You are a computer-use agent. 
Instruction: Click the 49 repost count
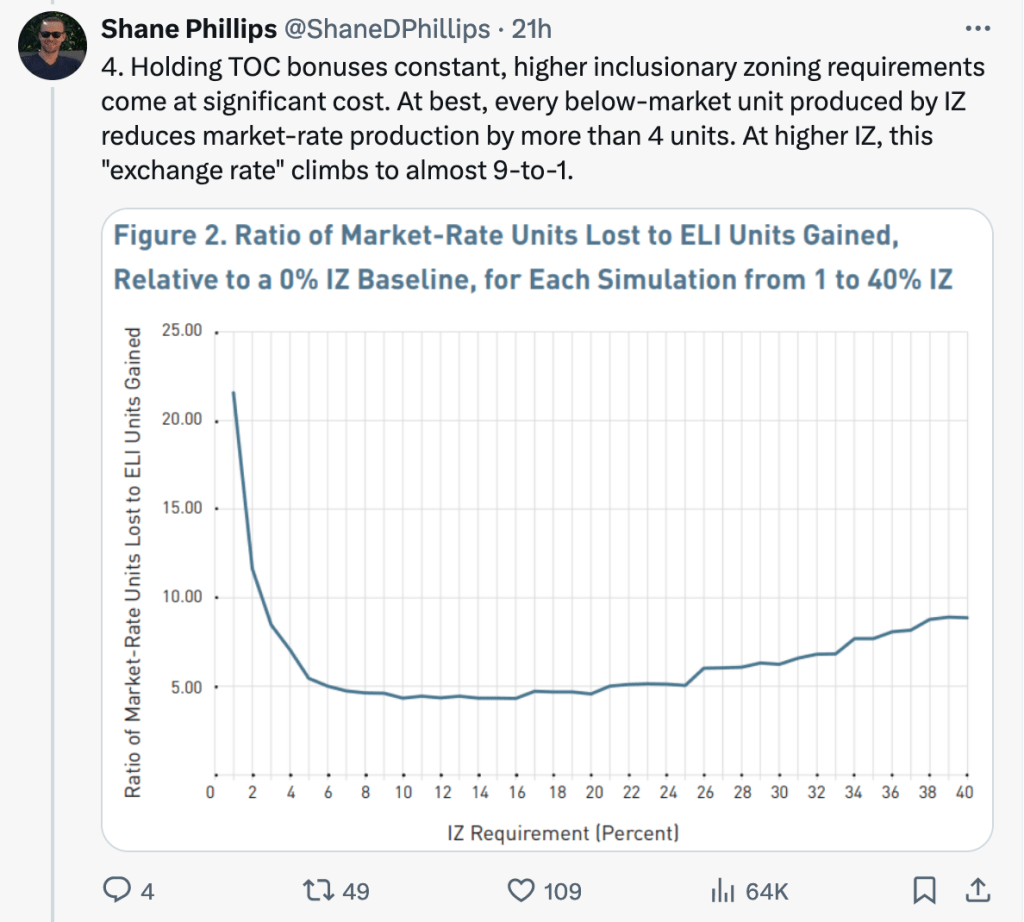click(356, 889)
